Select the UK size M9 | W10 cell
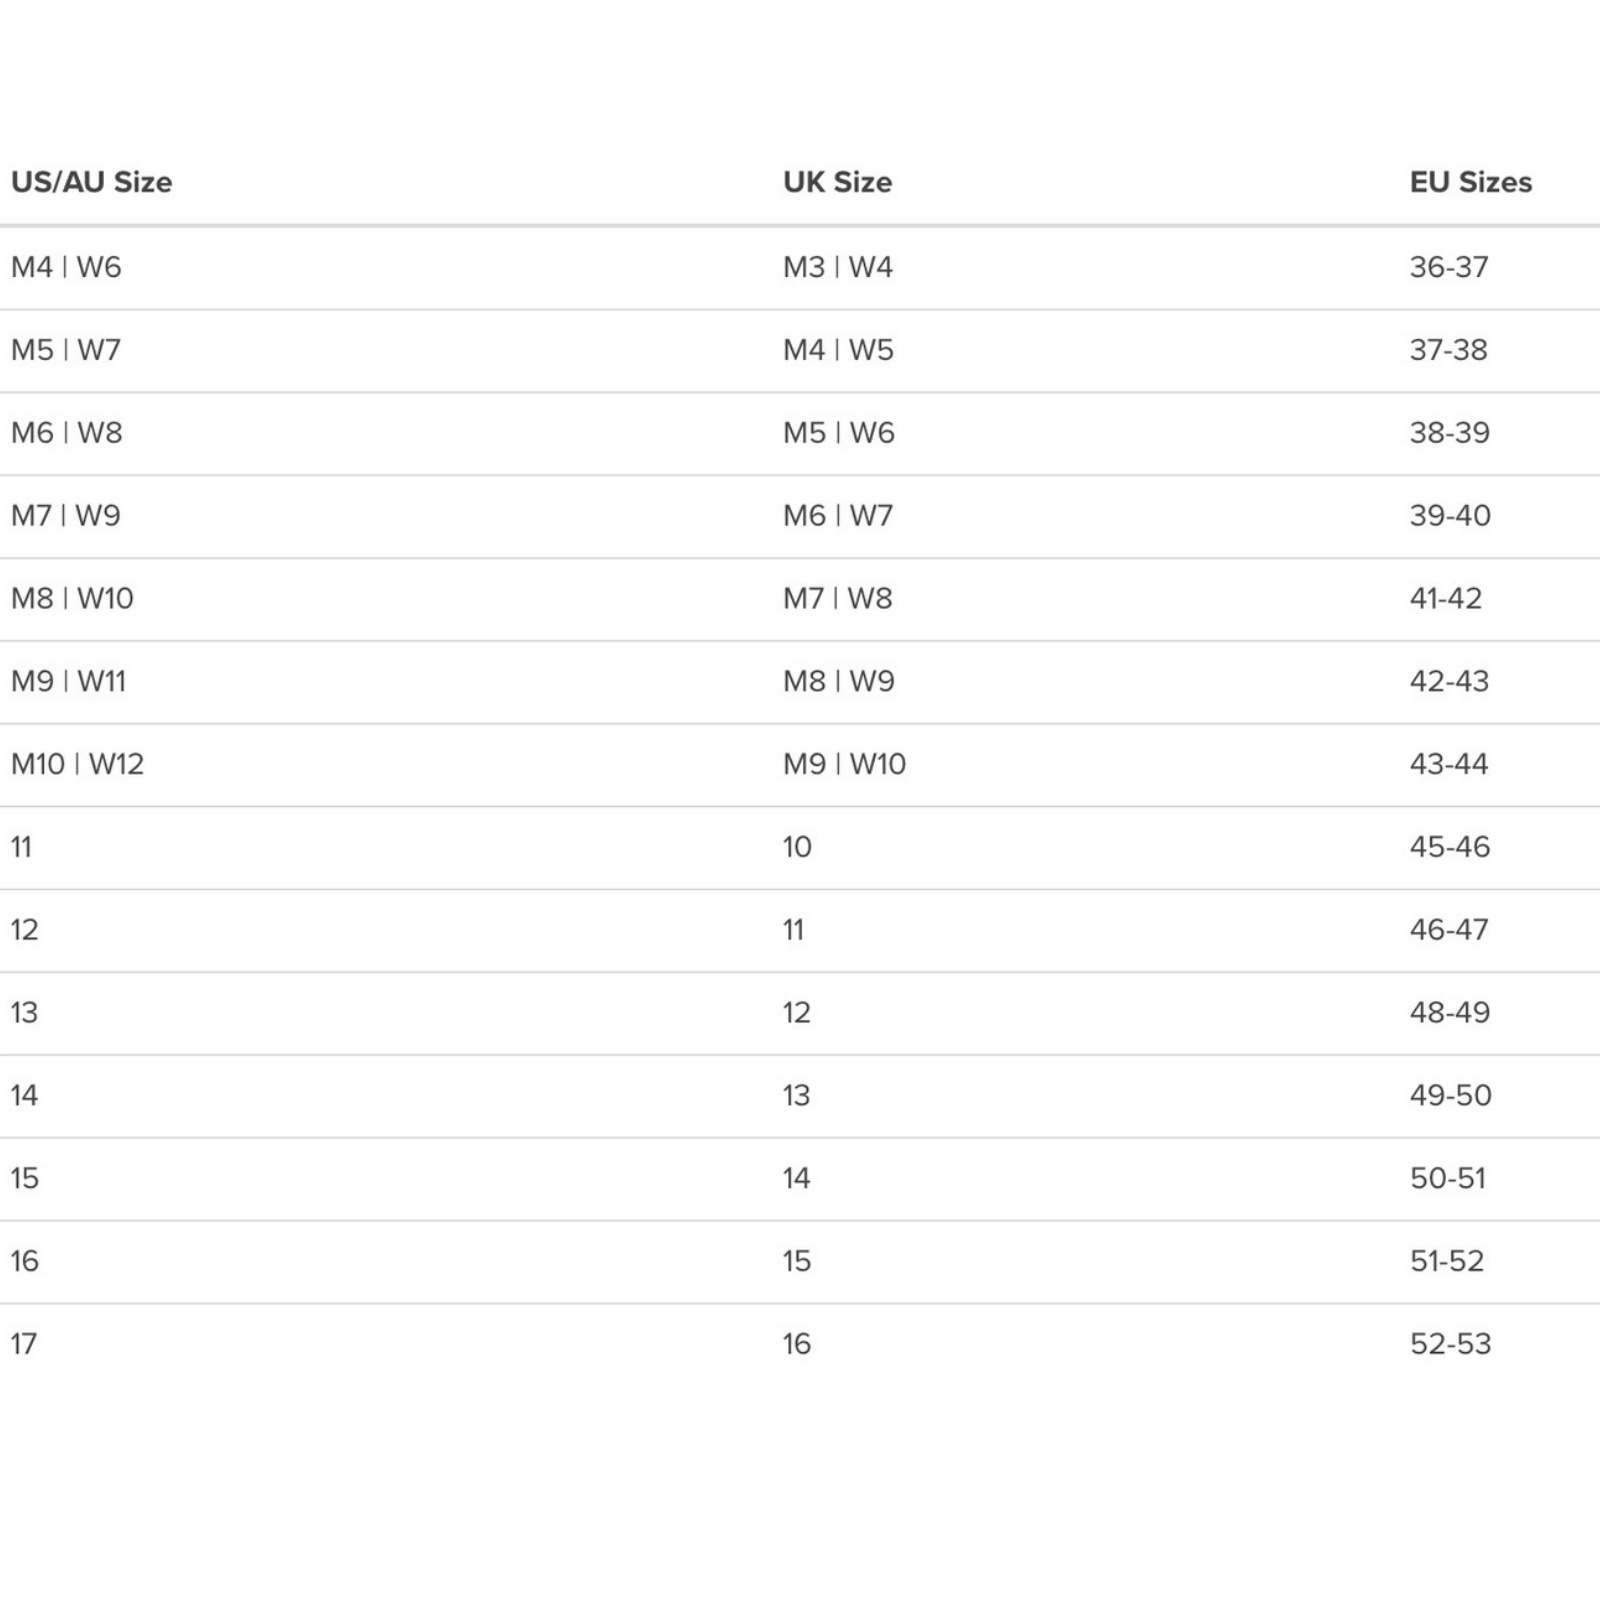Screen dimensions: 1600x1600 844,764
